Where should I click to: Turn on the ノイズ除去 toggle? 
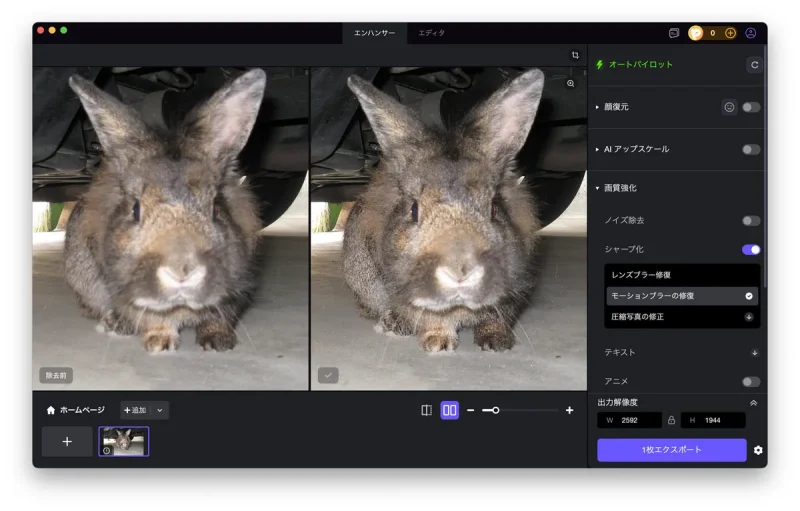pyautogui.click(x=750, y=220)
